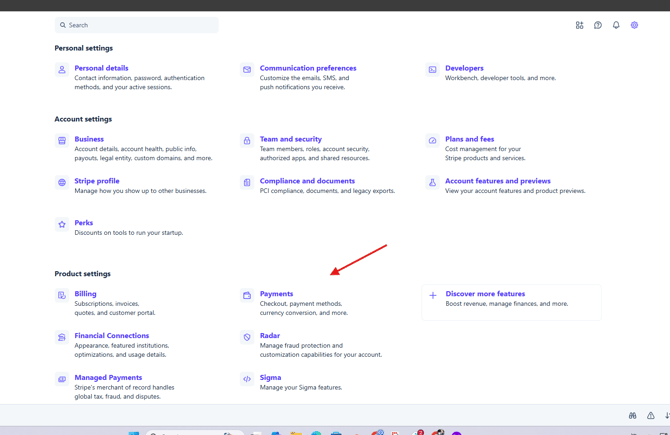Screen dimensions: 670x435
Task: Click 'Team members, roles, account security' description
Action: point(314,153)
